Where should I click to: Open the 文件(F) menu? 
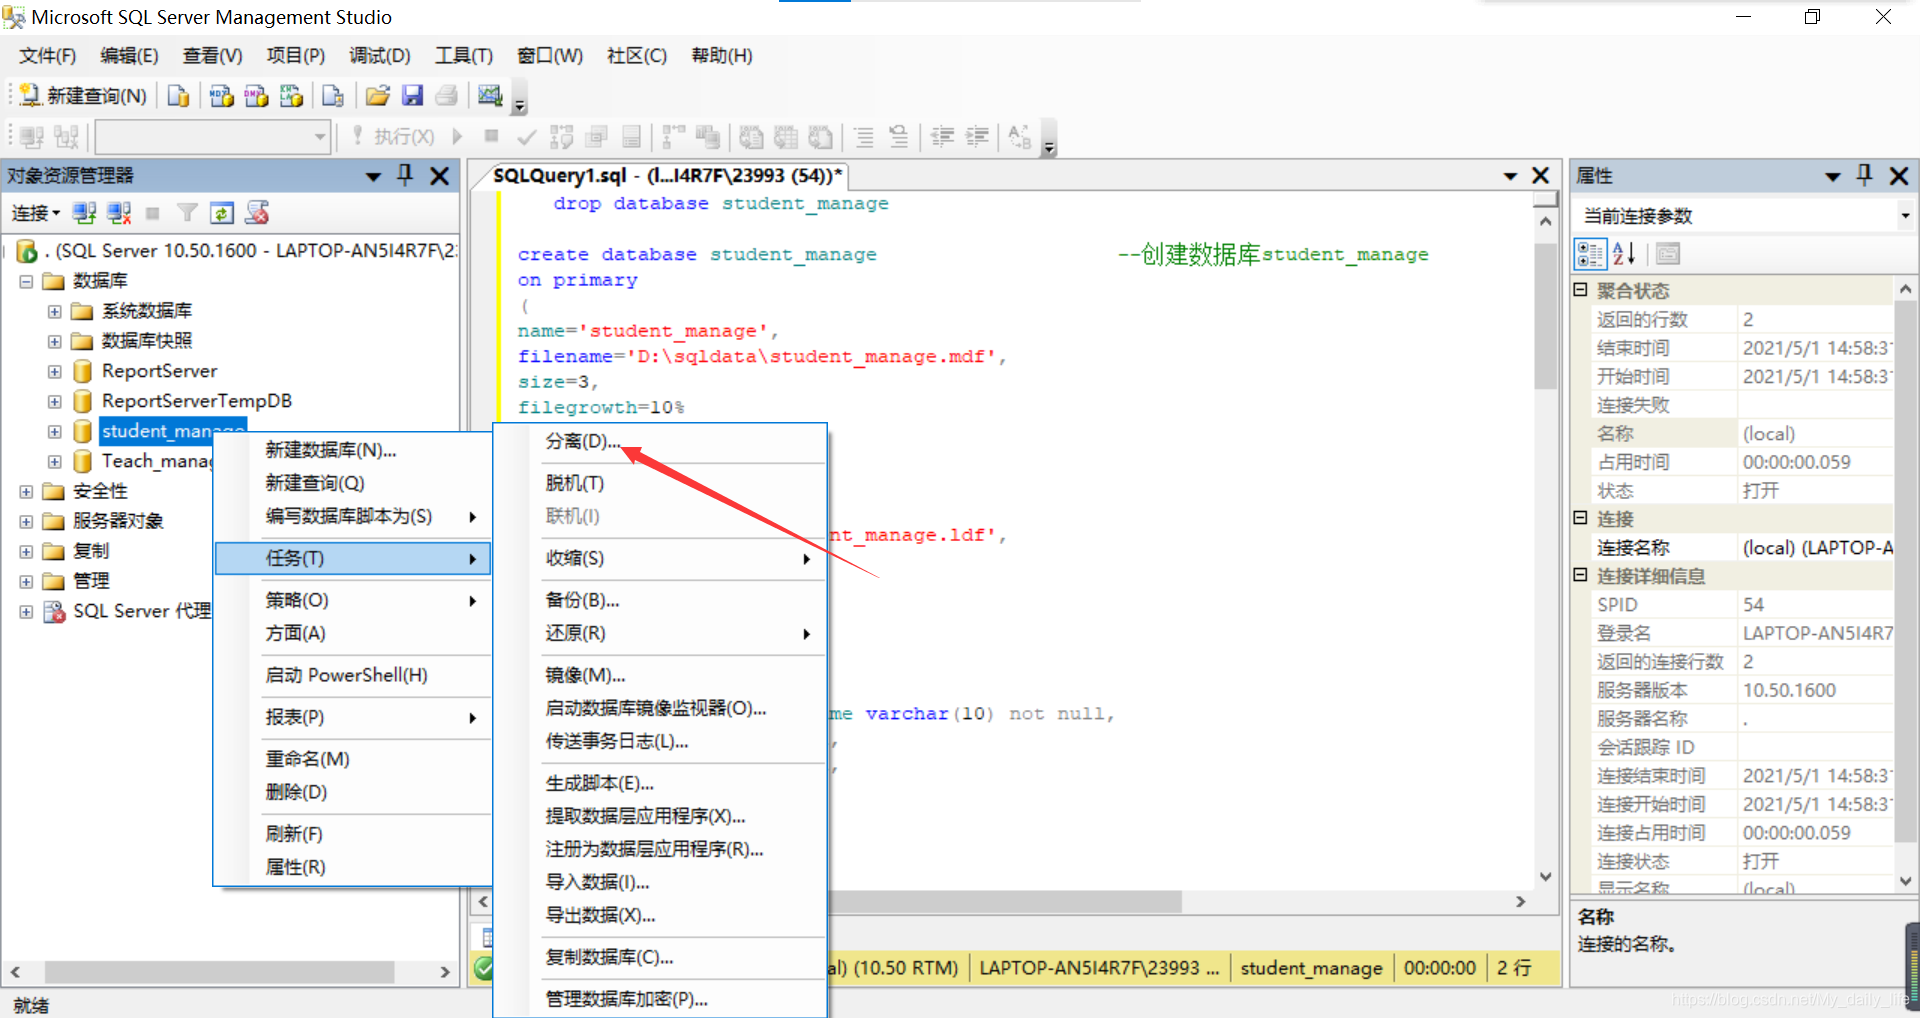47,56
